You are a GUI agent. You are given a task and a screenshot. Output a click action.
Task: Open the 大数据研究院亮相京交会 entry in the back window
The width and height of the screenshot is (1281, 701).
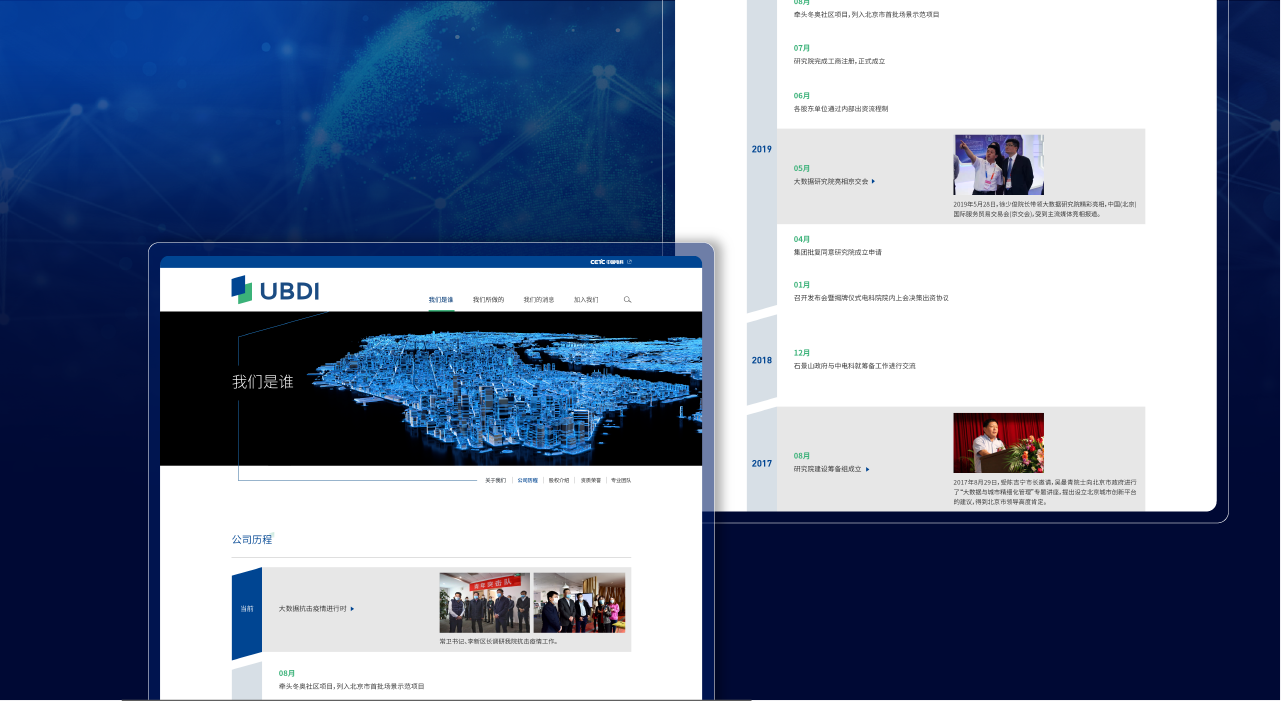pos(831,182)
